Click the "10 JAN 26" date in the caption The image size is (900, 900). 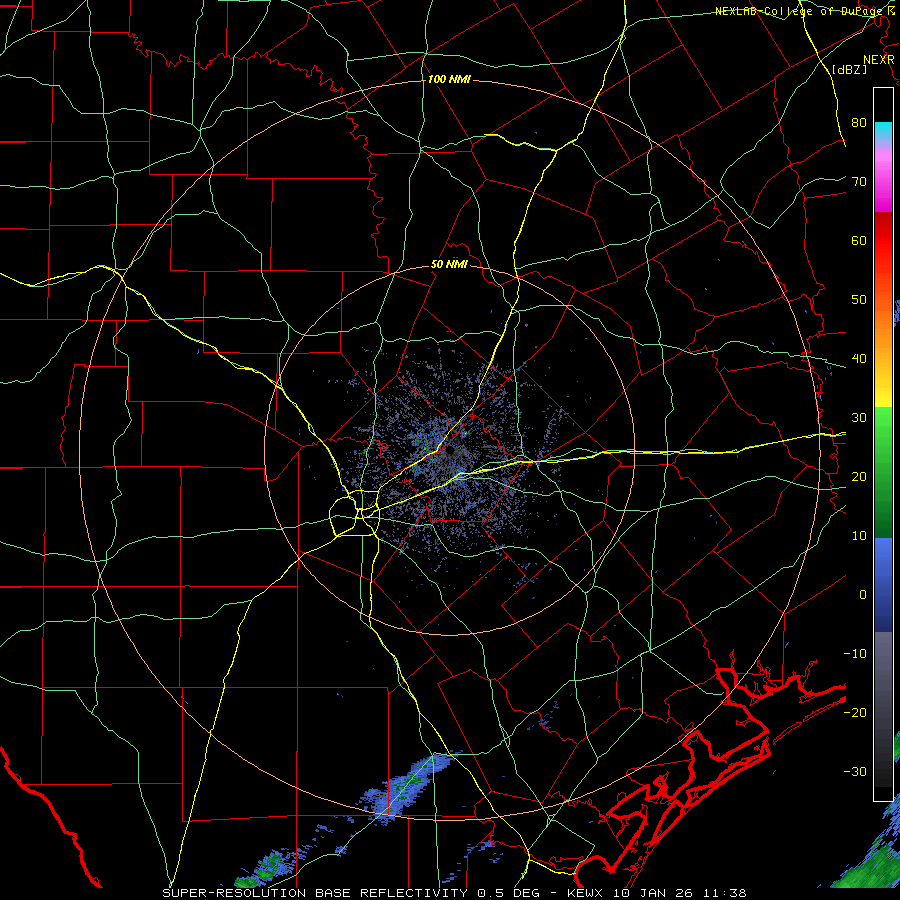[x=654, y=893]
